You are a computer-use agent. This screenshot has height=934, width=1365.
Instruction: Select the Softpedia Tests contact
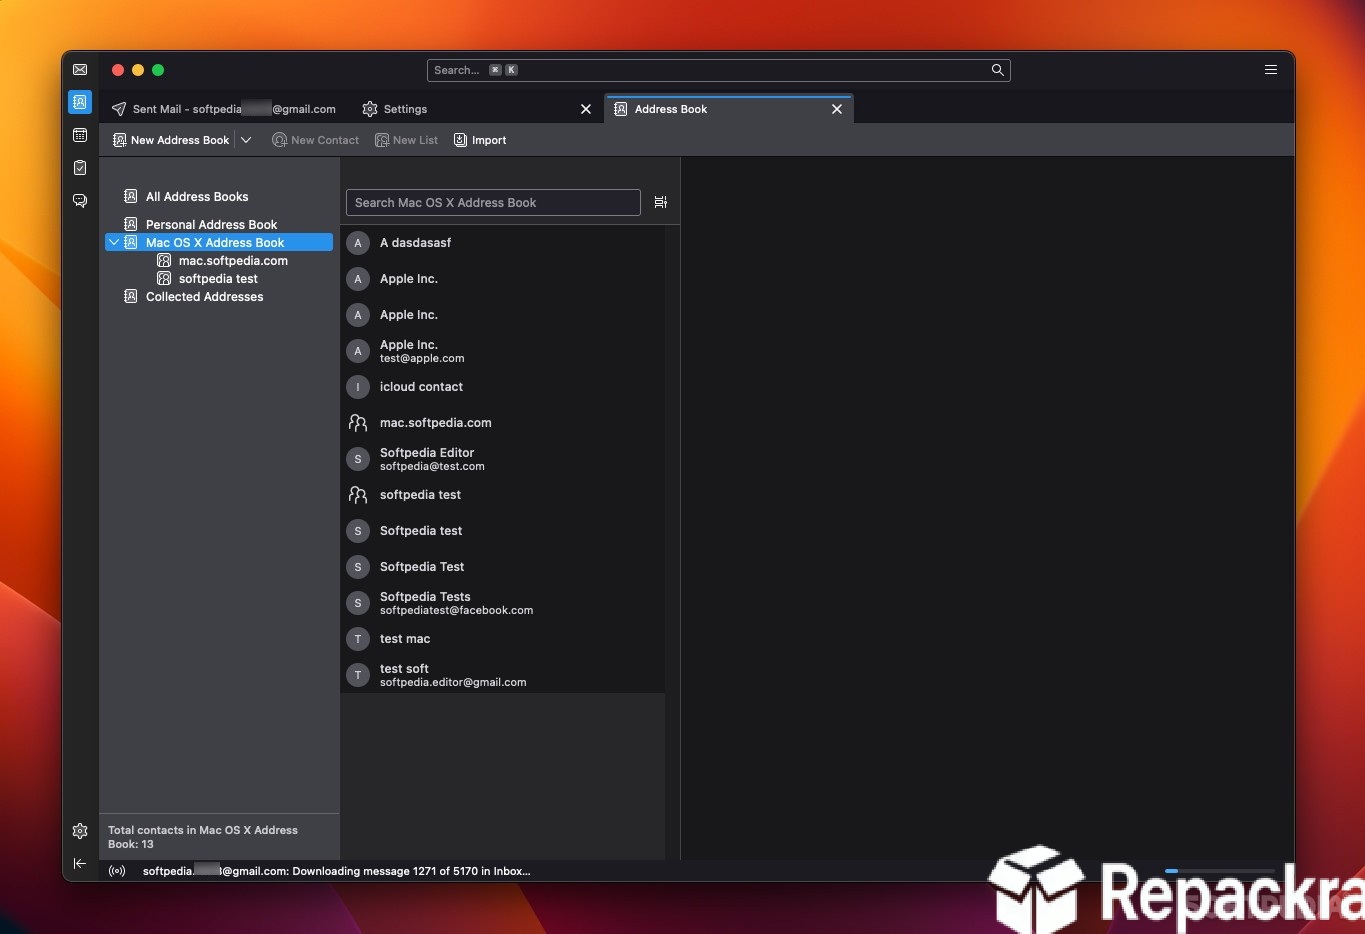pos(503,603)
